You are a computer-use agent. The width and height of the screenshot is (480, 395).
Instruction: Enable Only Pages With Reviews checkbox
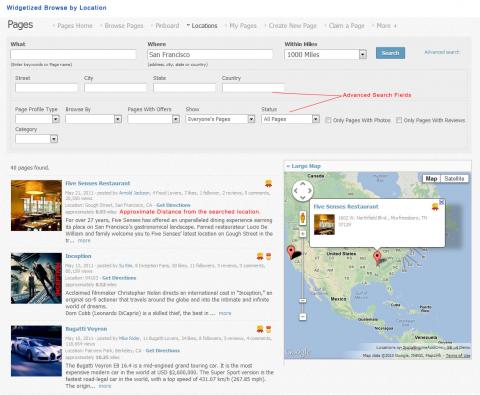coord(399,120)
